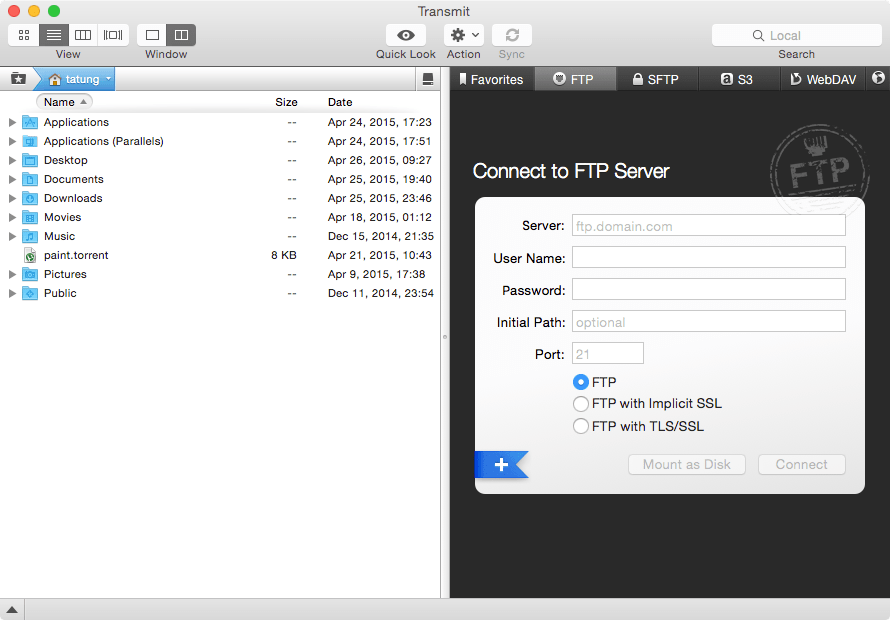Click the Local search field

coord(796,35)
